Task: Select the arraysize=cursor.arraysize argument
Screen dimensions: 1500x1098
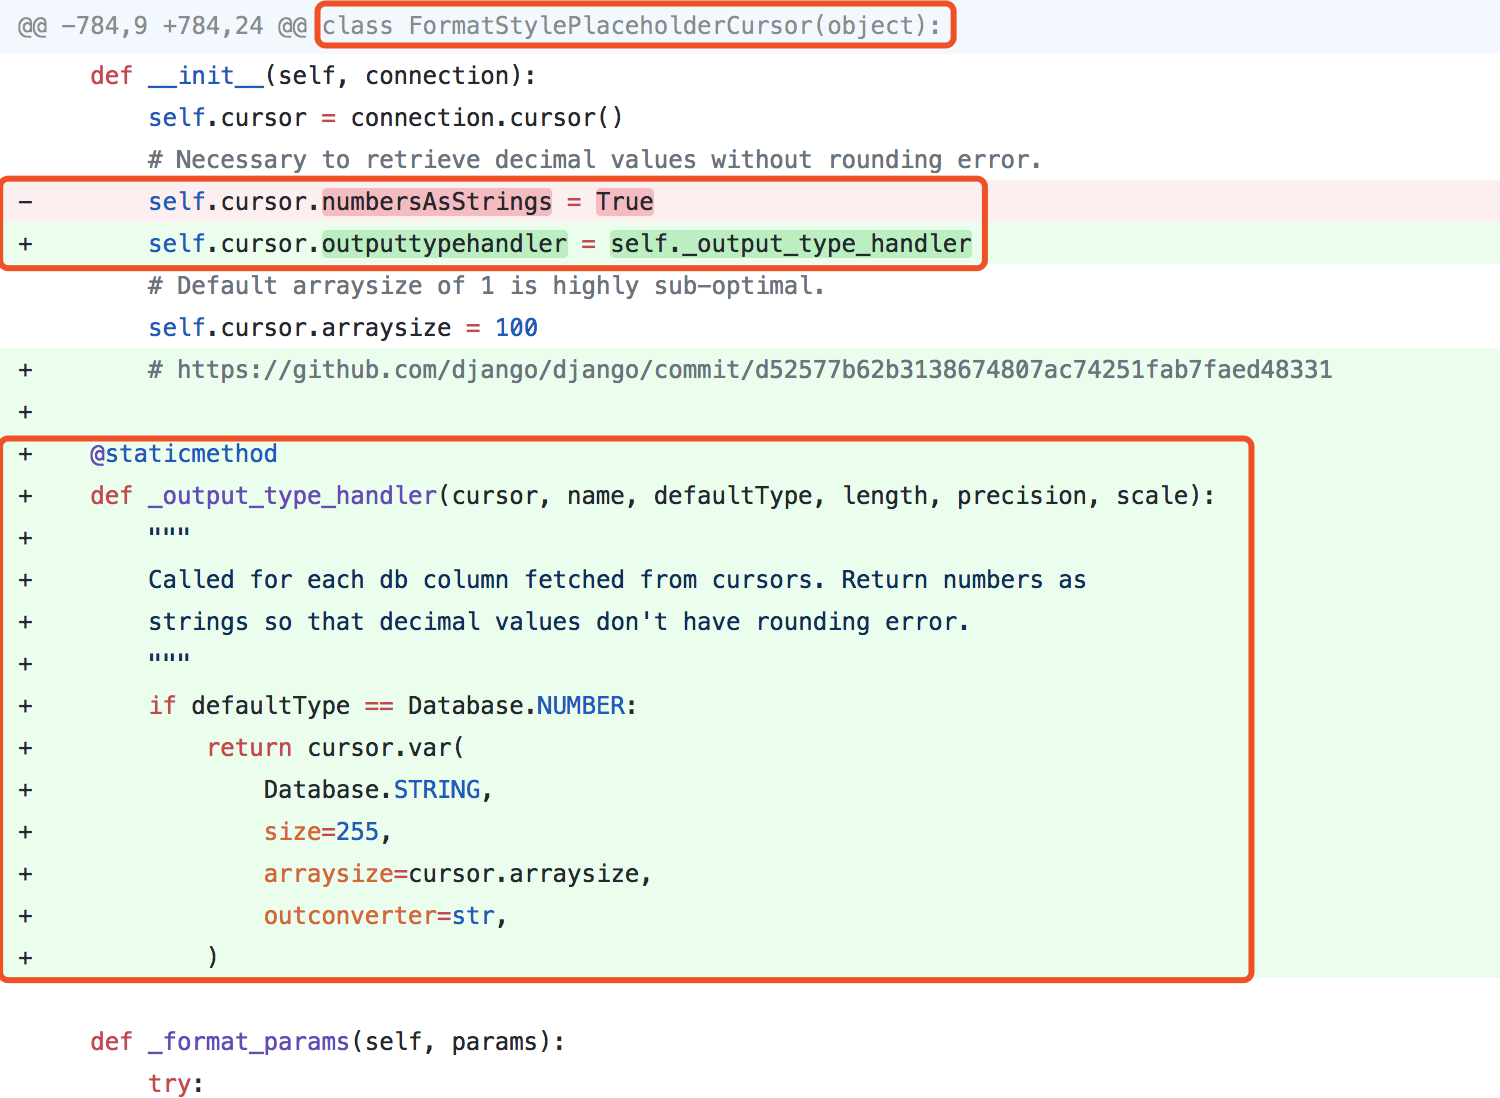Action: tap(457, 873)
